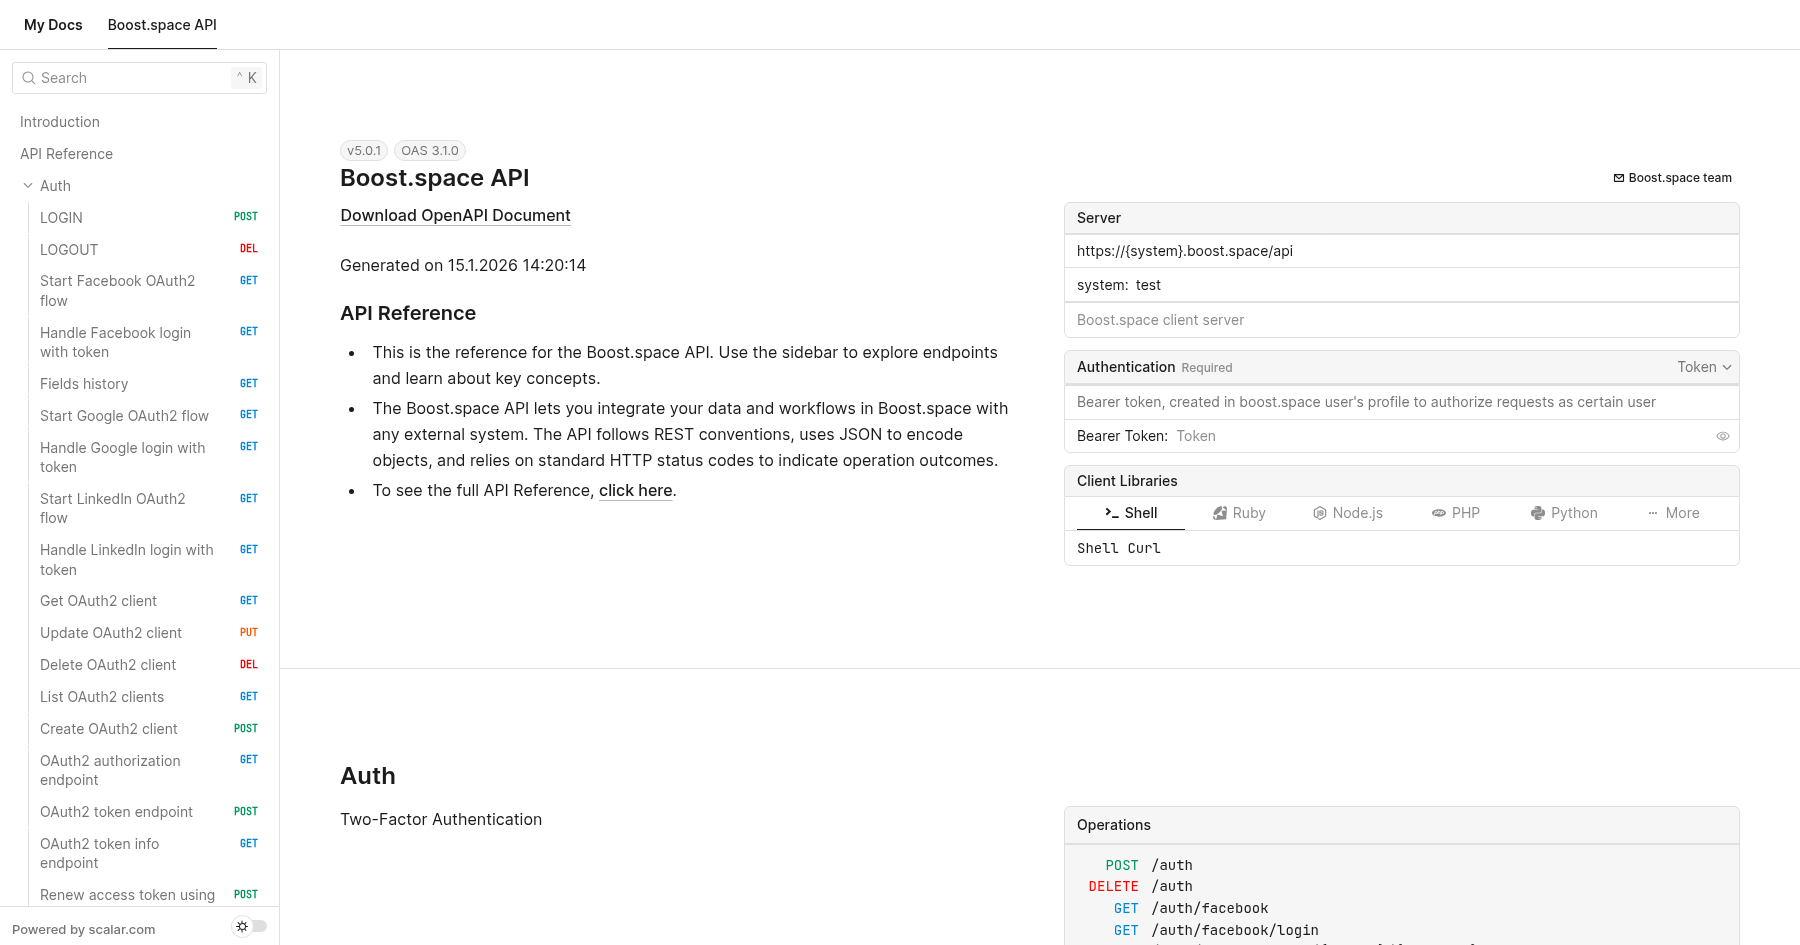
Task: Click the PHP logo icon
Action: [x=1439, y=513]
